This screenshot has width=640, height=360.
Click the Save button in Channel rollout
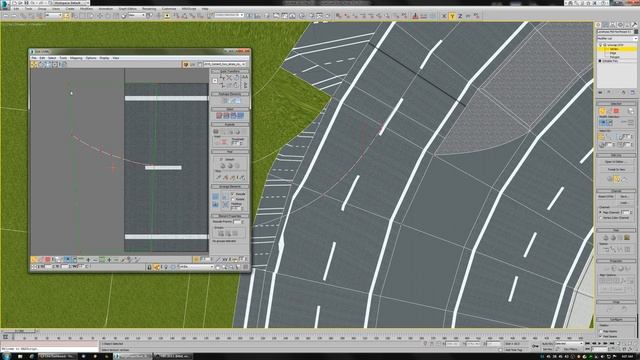tap(624, 197)
